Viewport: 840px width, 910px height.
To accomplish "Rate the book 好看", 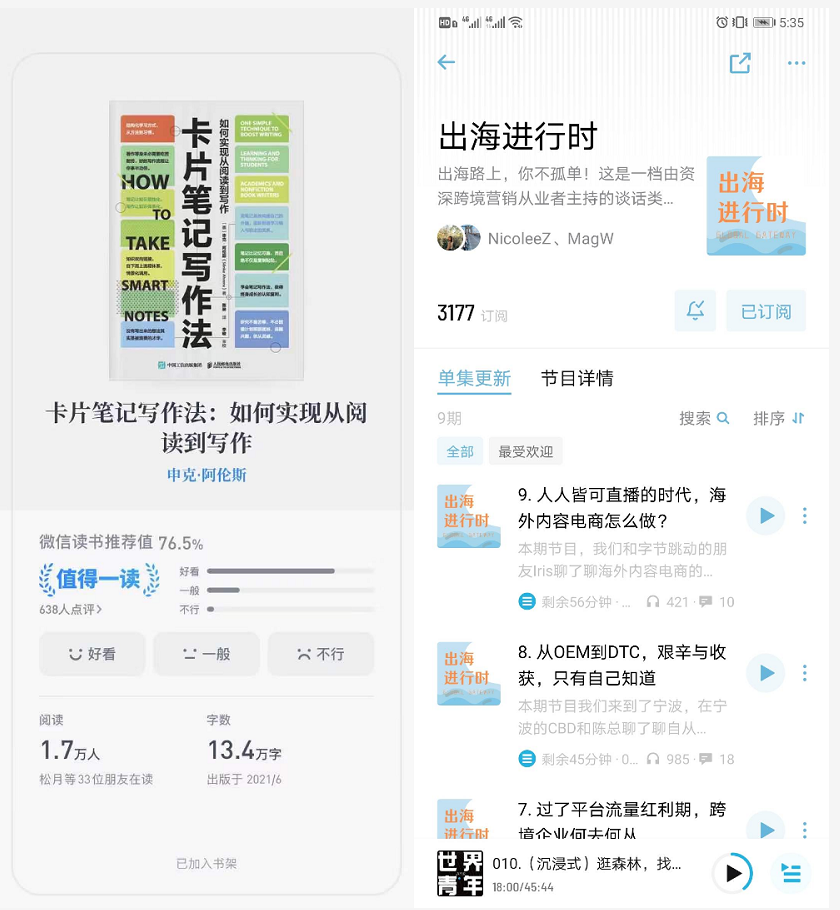I will pyautogui.click(x=92, y=653).
